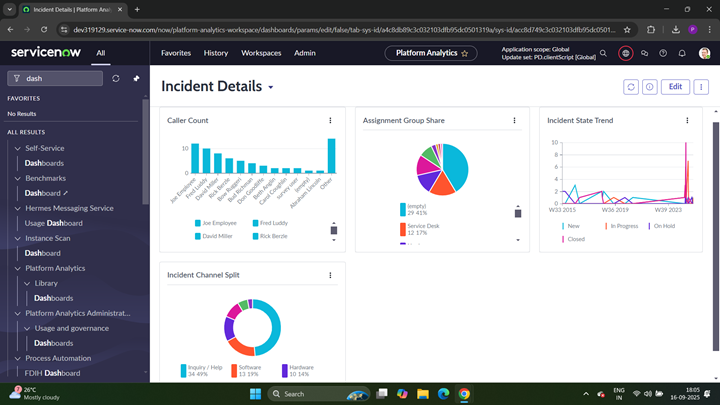Viewport: 720px width, 405px height.
Task: Launch Microsoft Edge from taskbar
Action: (443, 394)
